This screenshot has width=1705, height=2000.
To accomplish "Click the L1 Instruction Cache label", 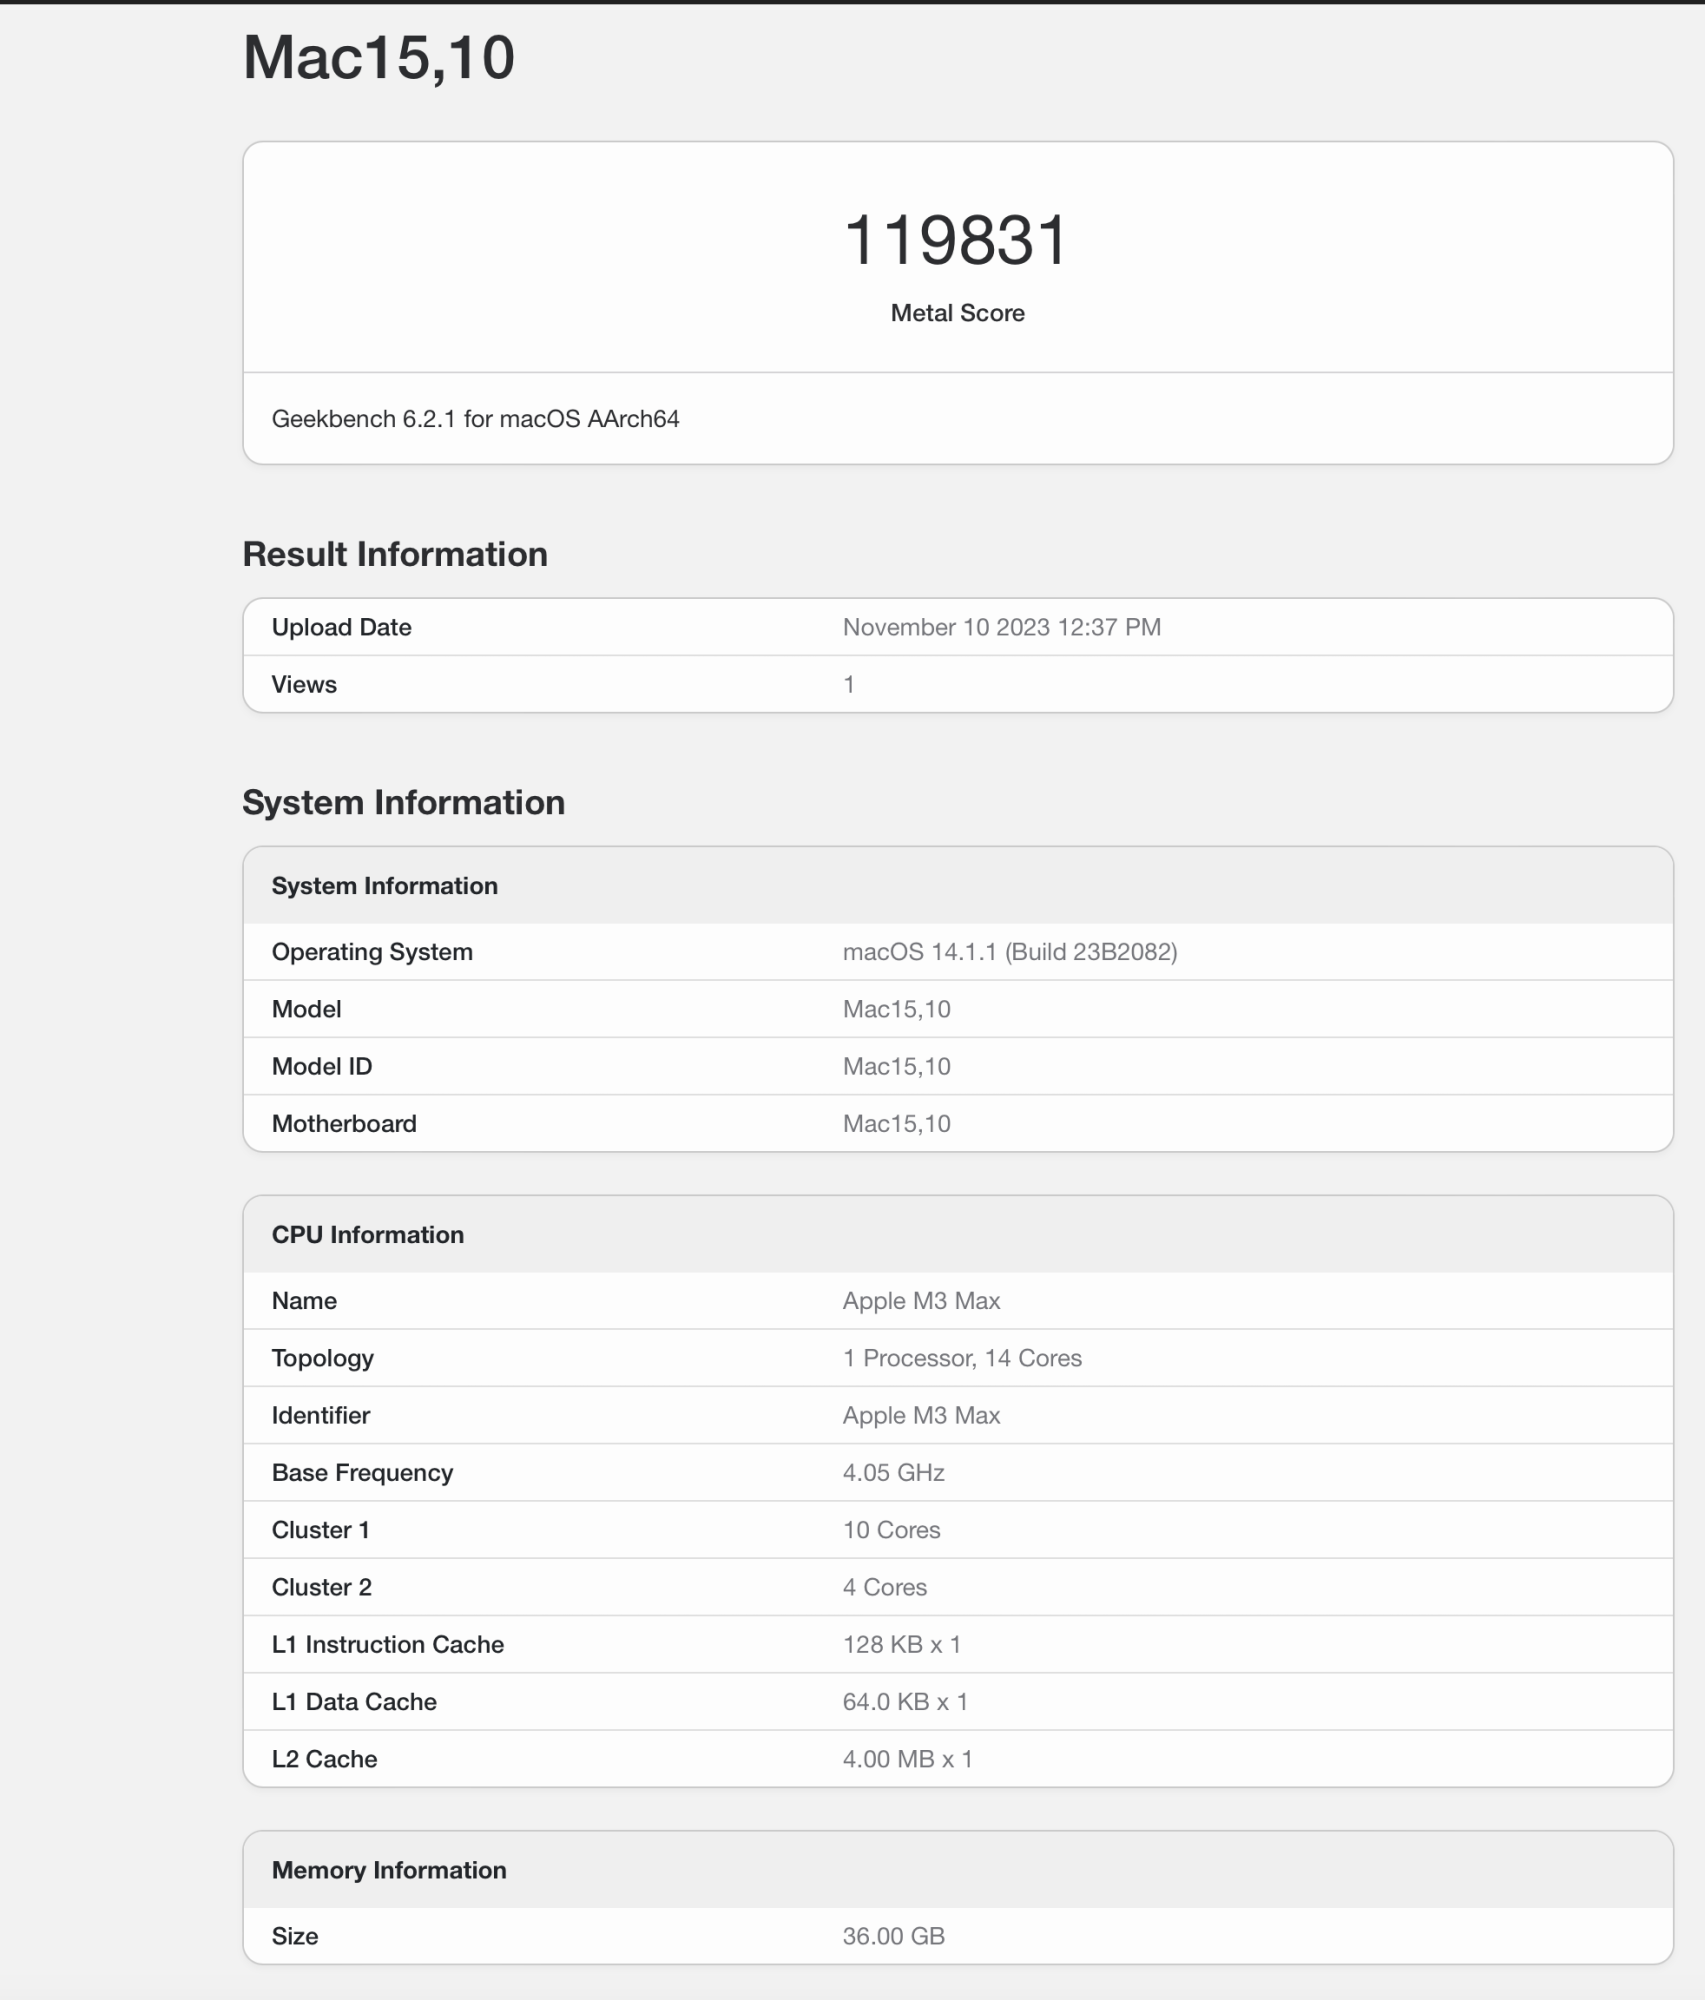I will [x=388, y=1644].
